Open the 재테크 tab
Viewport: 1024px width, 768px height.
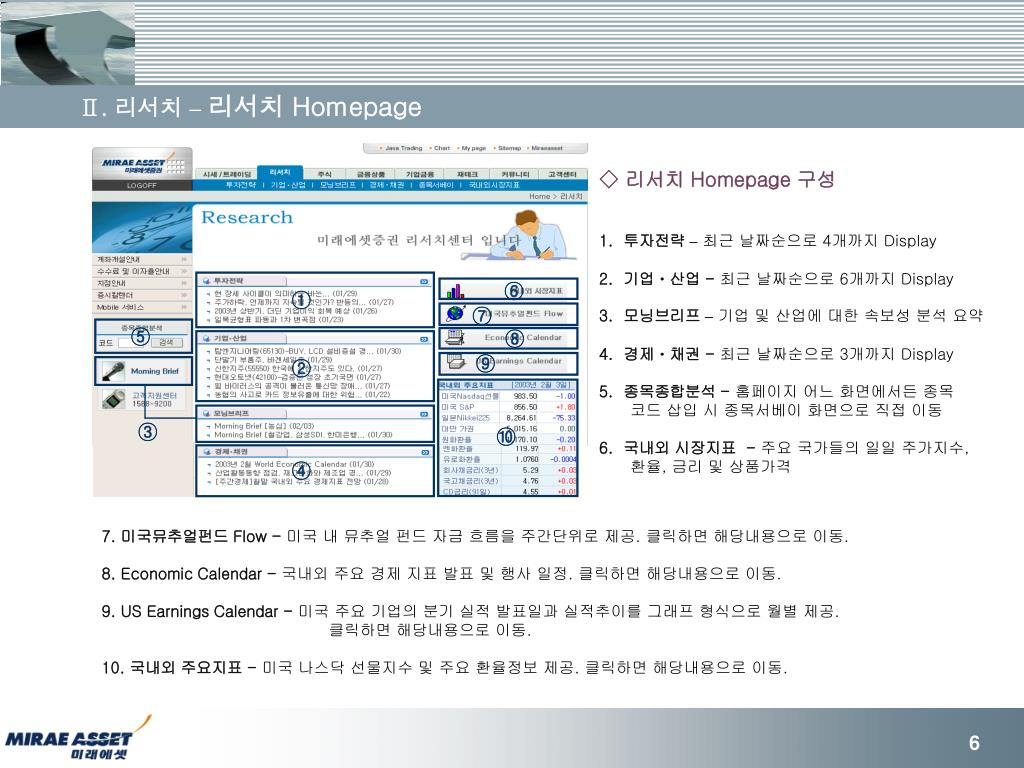tap(468, 174)
